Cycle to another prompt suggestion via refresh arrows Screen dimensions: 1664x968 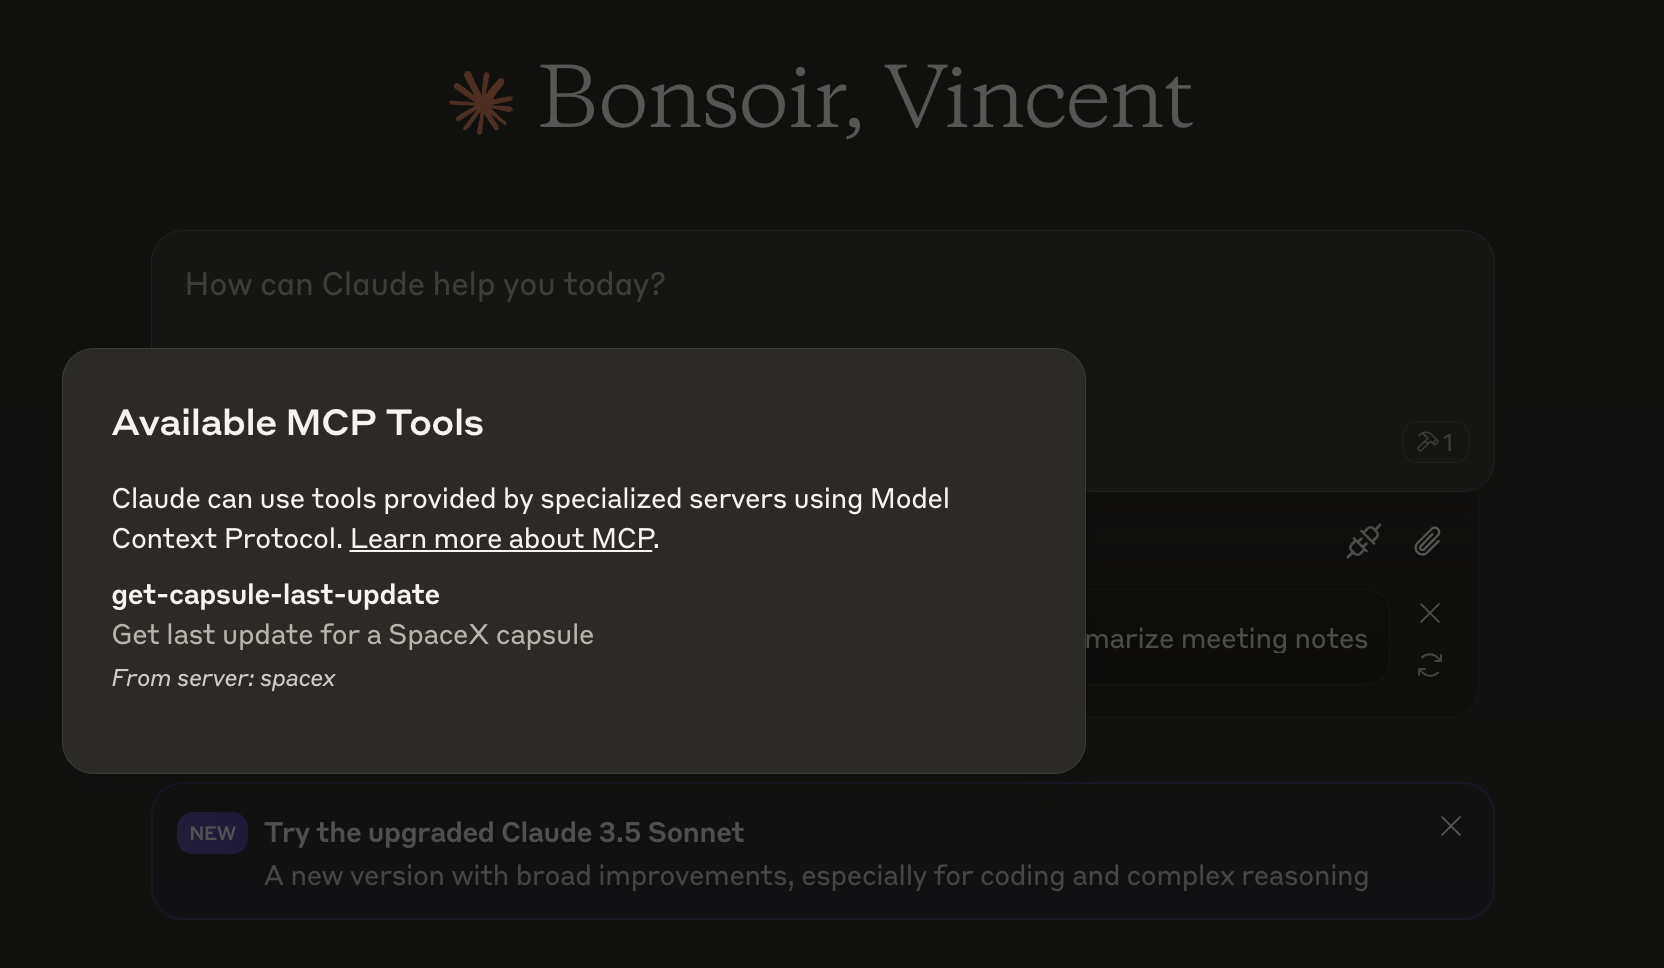click(x=1429, y=664)
